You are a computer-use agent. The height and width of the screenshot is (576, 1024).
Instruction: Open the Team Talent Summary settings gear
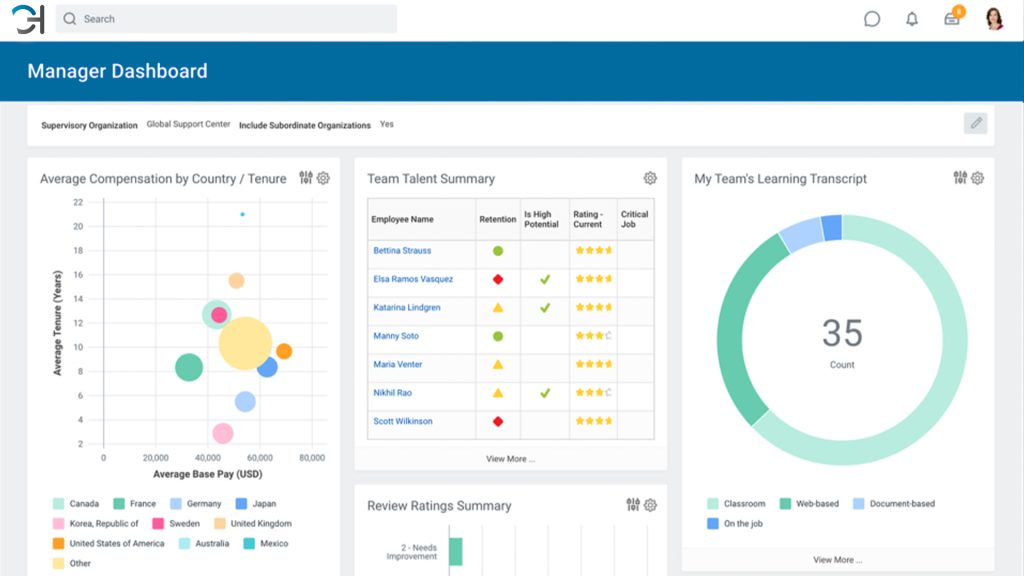(650, 177)
